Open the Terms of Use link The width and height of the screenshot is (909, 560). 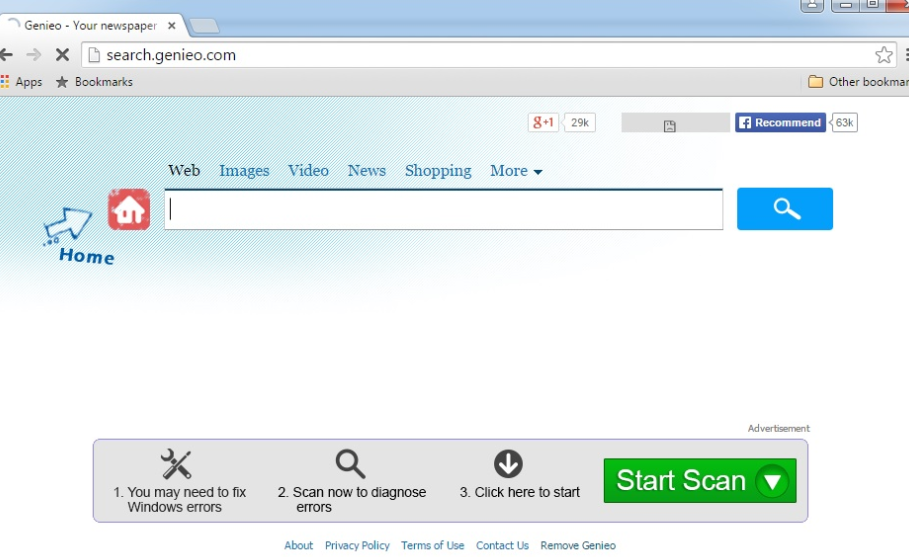pos(432,546)
